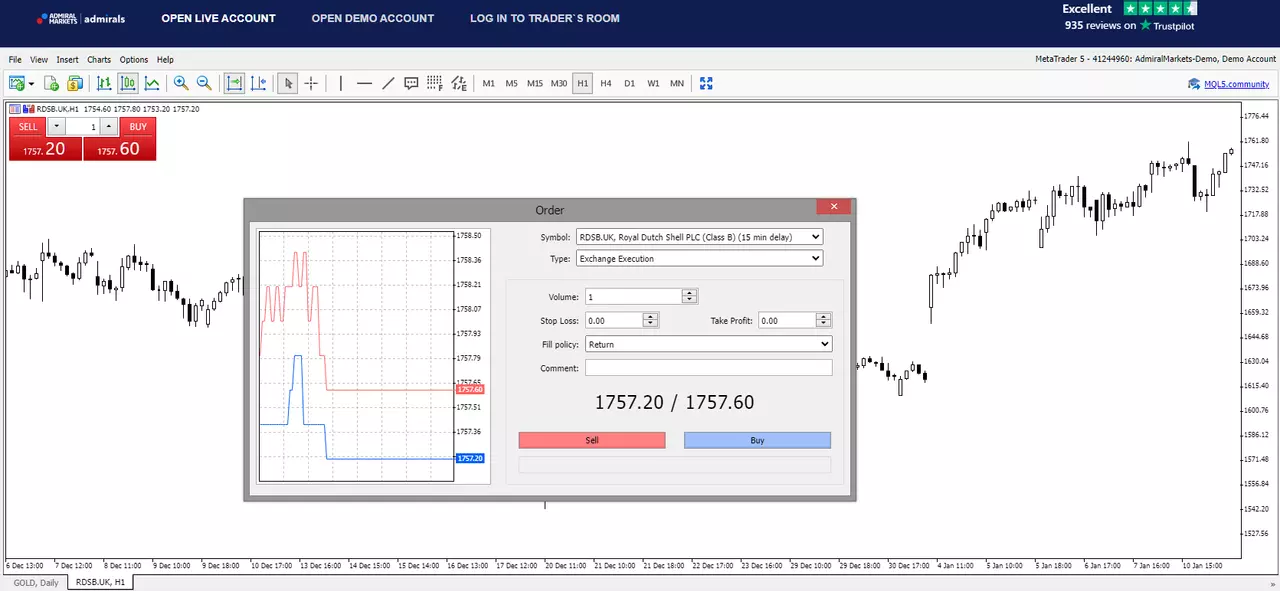
Task: Open the Insert menu
Action: point(67,60)
